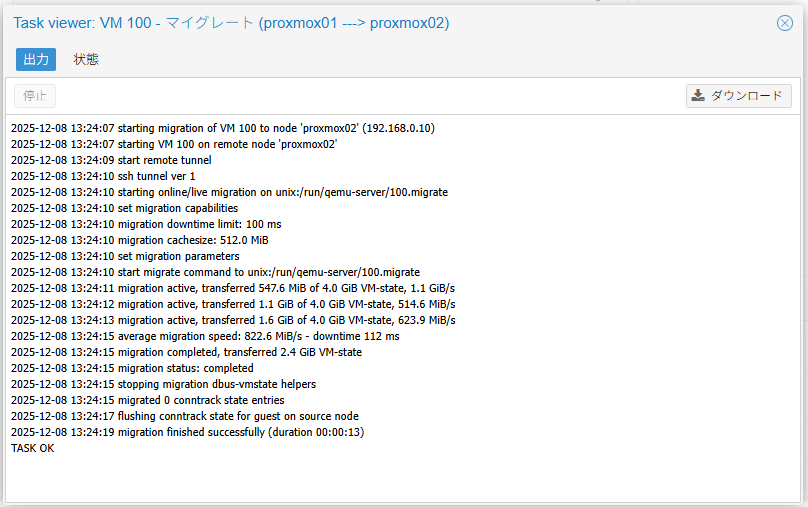Click the 'migration downtime limit: 100 ms' line

click(146, 224)
